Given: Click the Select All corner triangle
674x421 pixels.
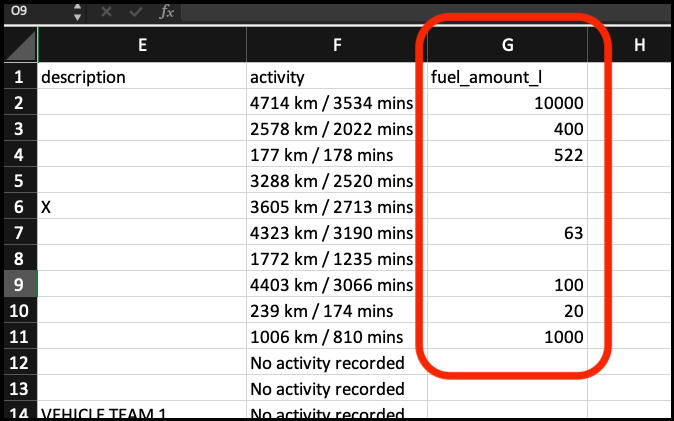Looking at the screenshot, I should click(x=20, y=44).
